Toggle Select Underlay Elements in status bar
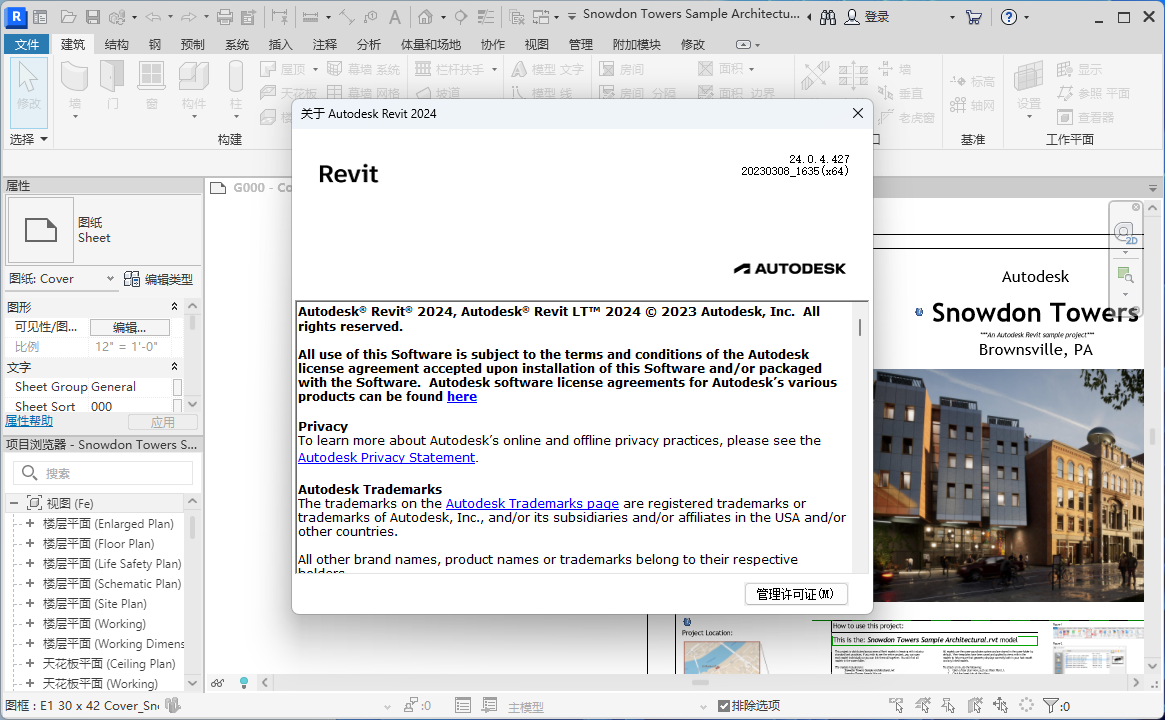Image resolution: width=1165 pixels, height=720 pixels. click(x=923, y=705)
